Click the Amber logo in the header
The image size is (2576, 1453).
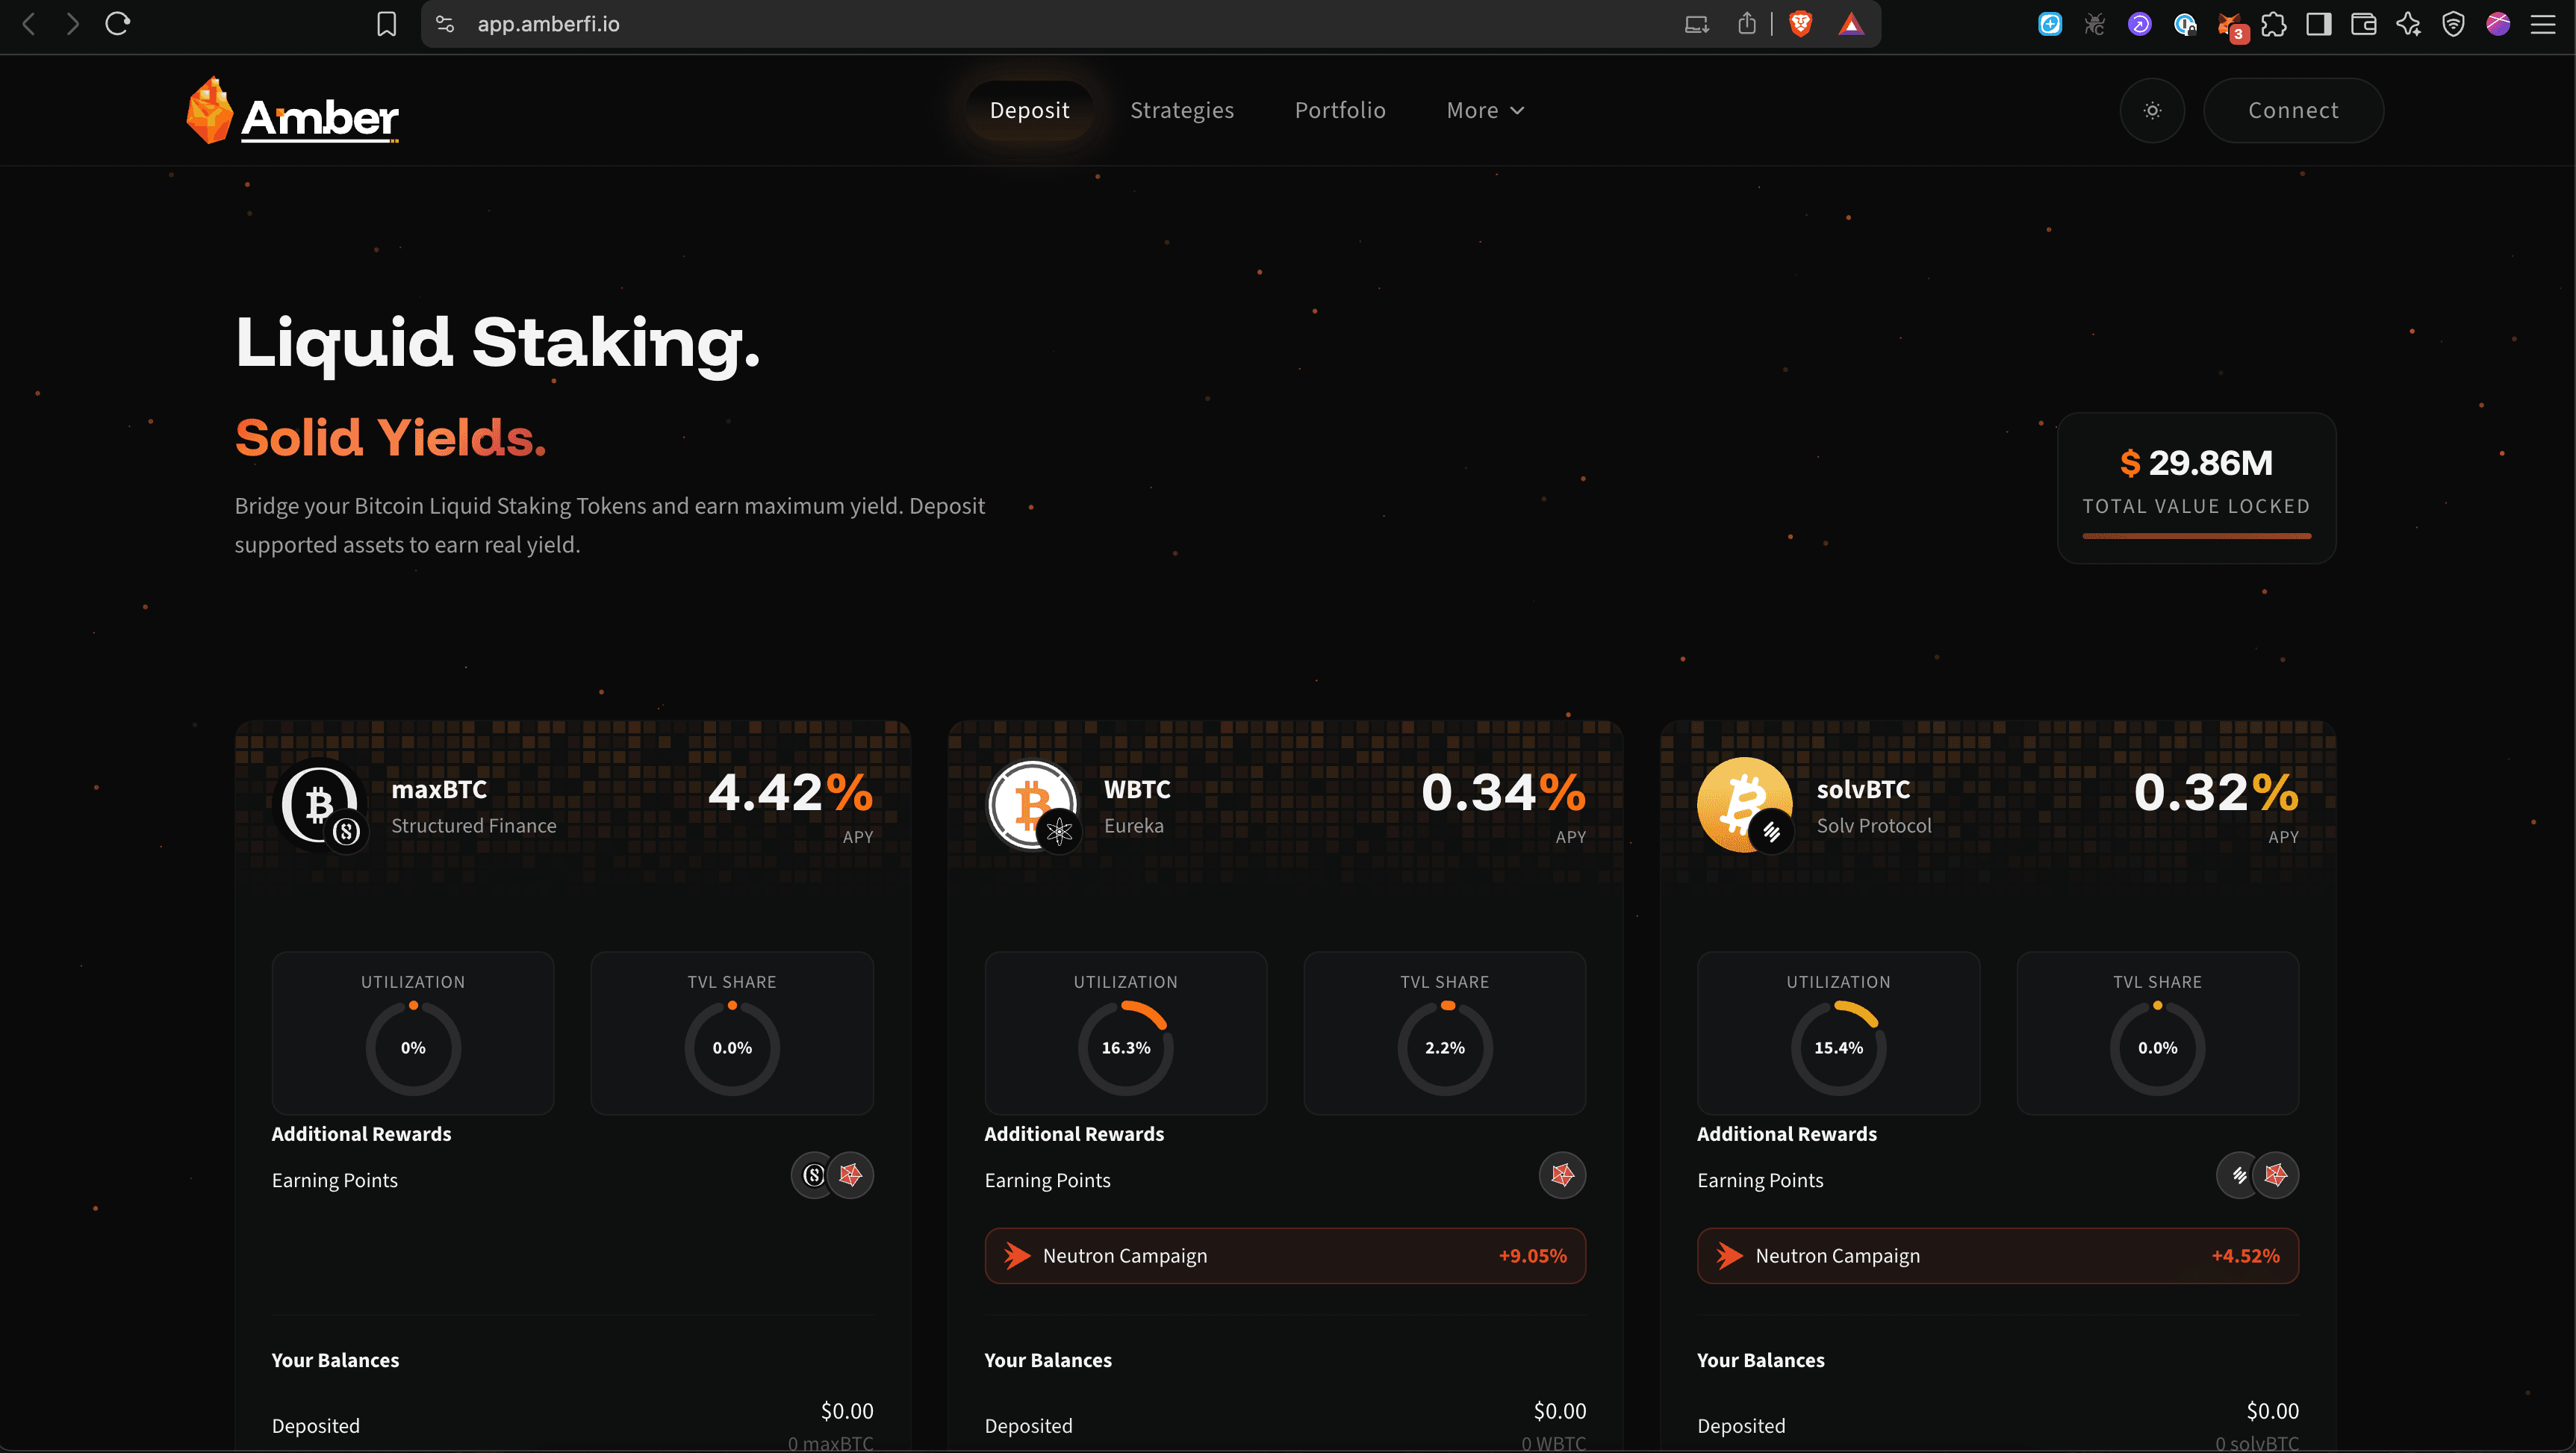[292, 112]
